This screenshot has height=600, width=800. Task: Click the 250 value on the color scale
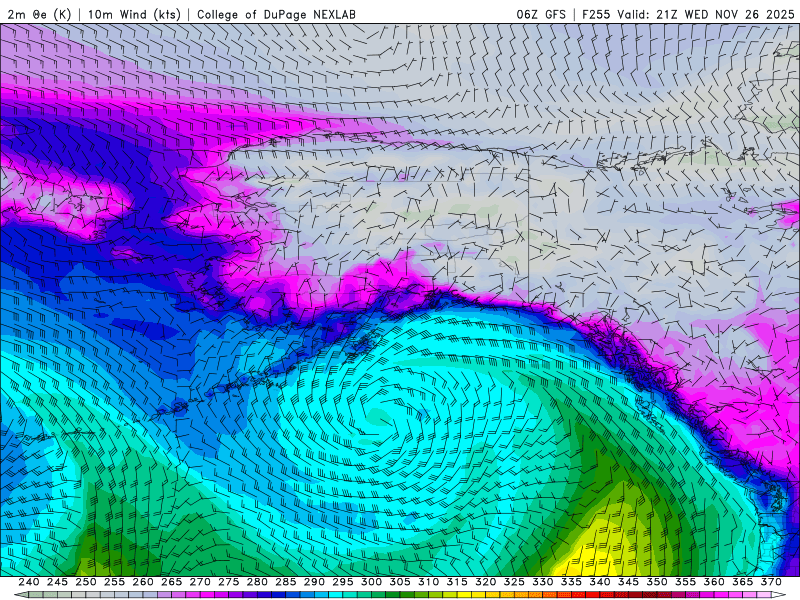click(86, 582)
